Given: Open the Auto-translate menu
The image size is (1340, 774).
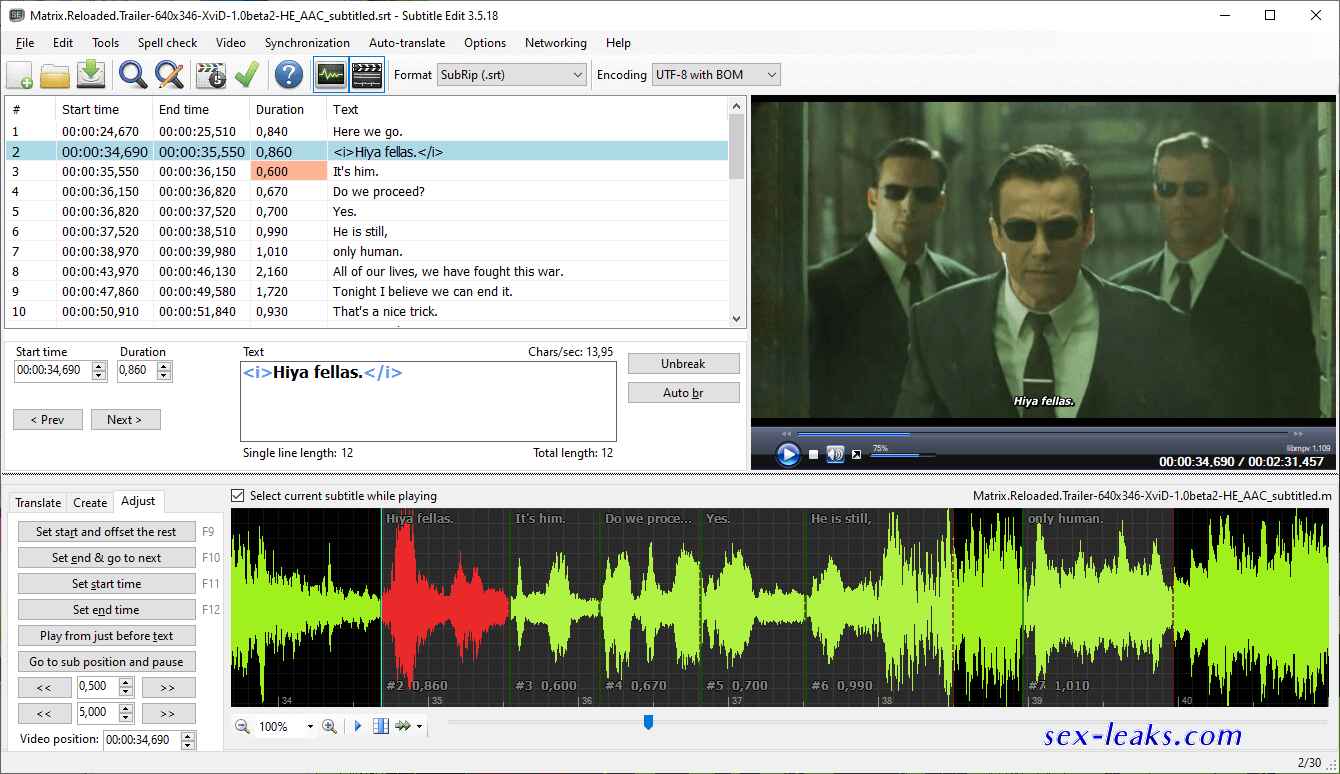Looking at the screenshot, I should 407,43.
